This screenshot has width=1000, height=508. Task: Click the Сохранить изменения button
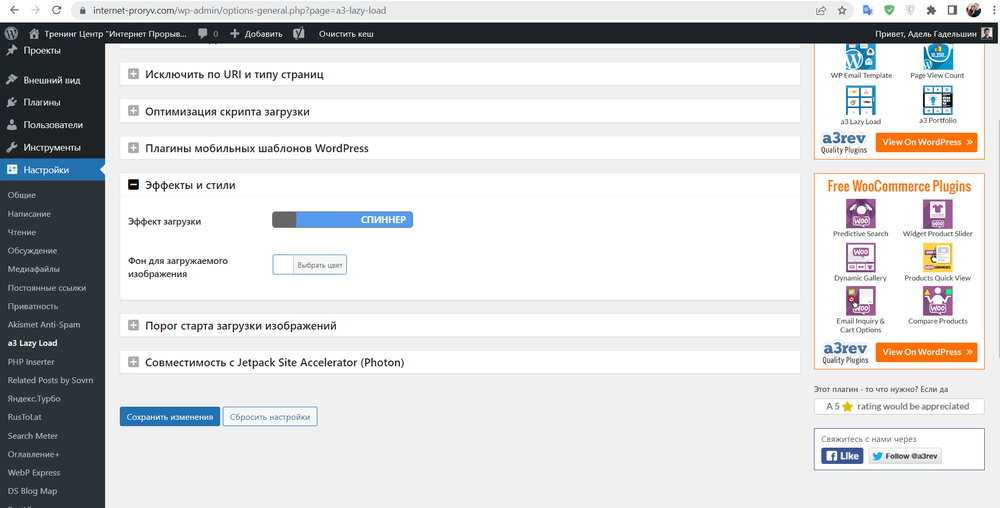pos(169,417)
